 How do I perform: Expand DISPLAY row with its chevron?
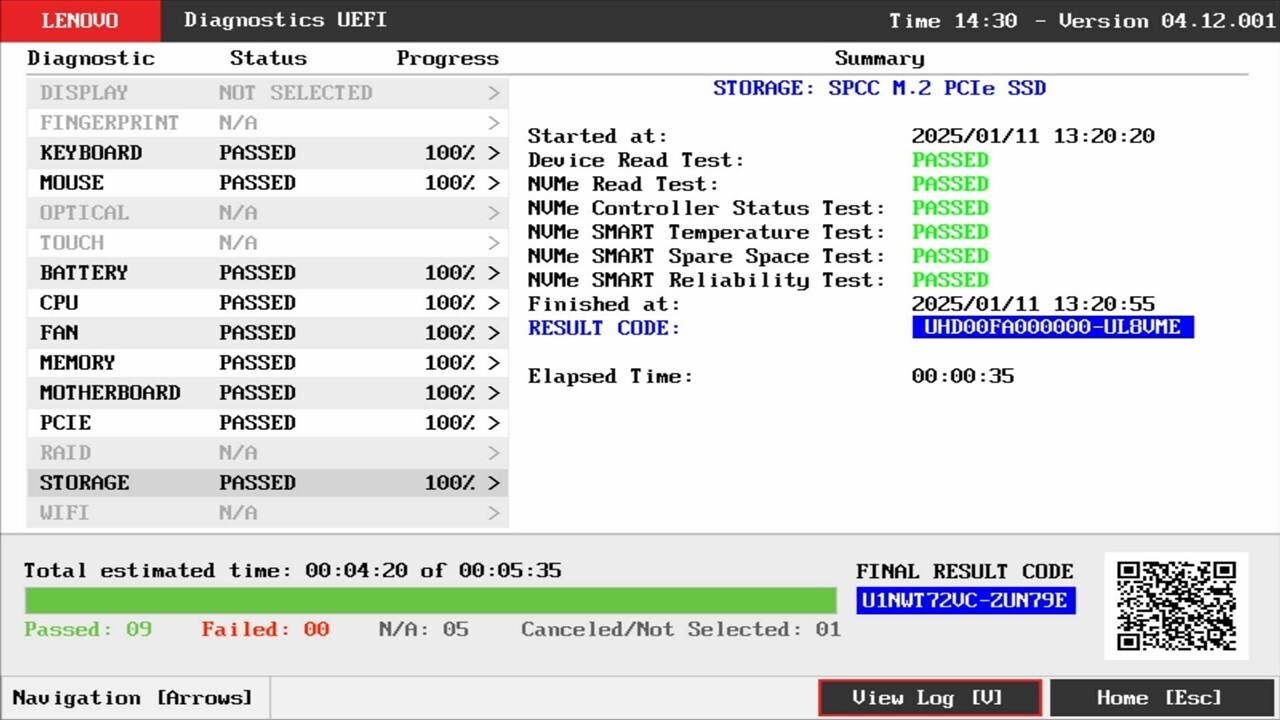pos(494,93)
